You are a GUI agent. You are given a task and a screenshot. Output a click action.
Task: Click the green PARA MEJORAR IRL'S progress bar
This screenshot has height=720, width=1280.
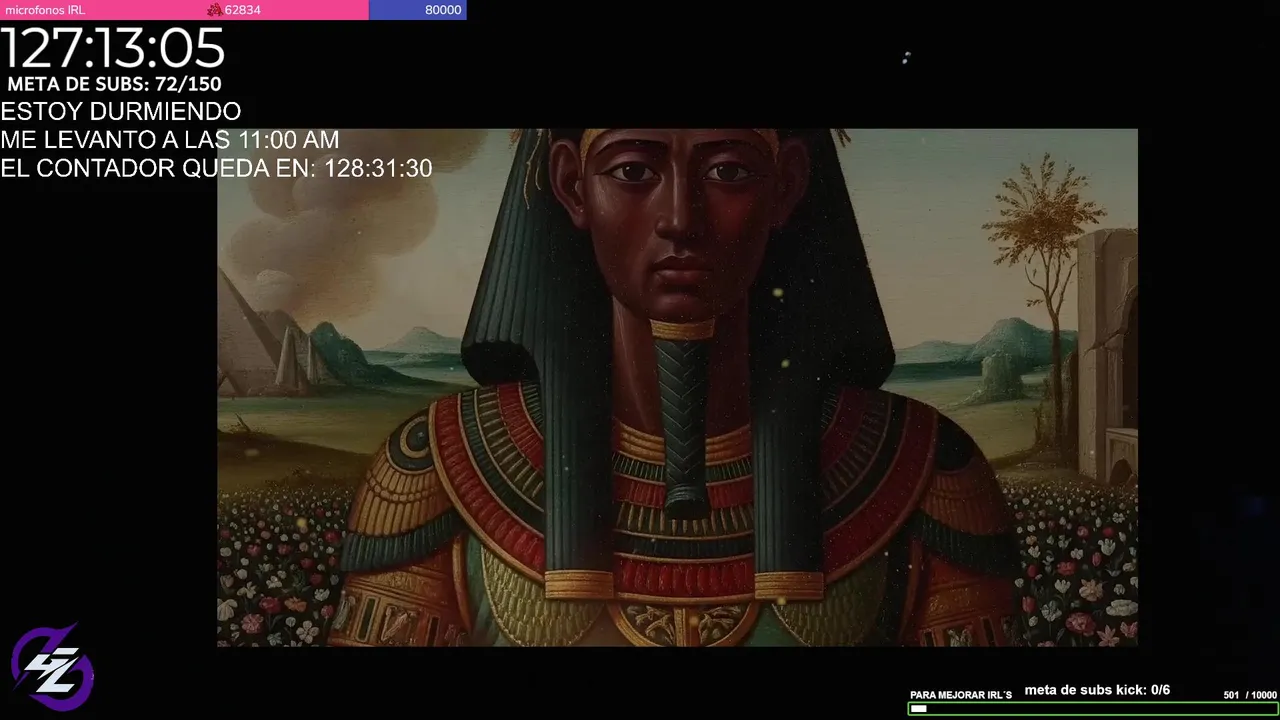point(1093,709)
